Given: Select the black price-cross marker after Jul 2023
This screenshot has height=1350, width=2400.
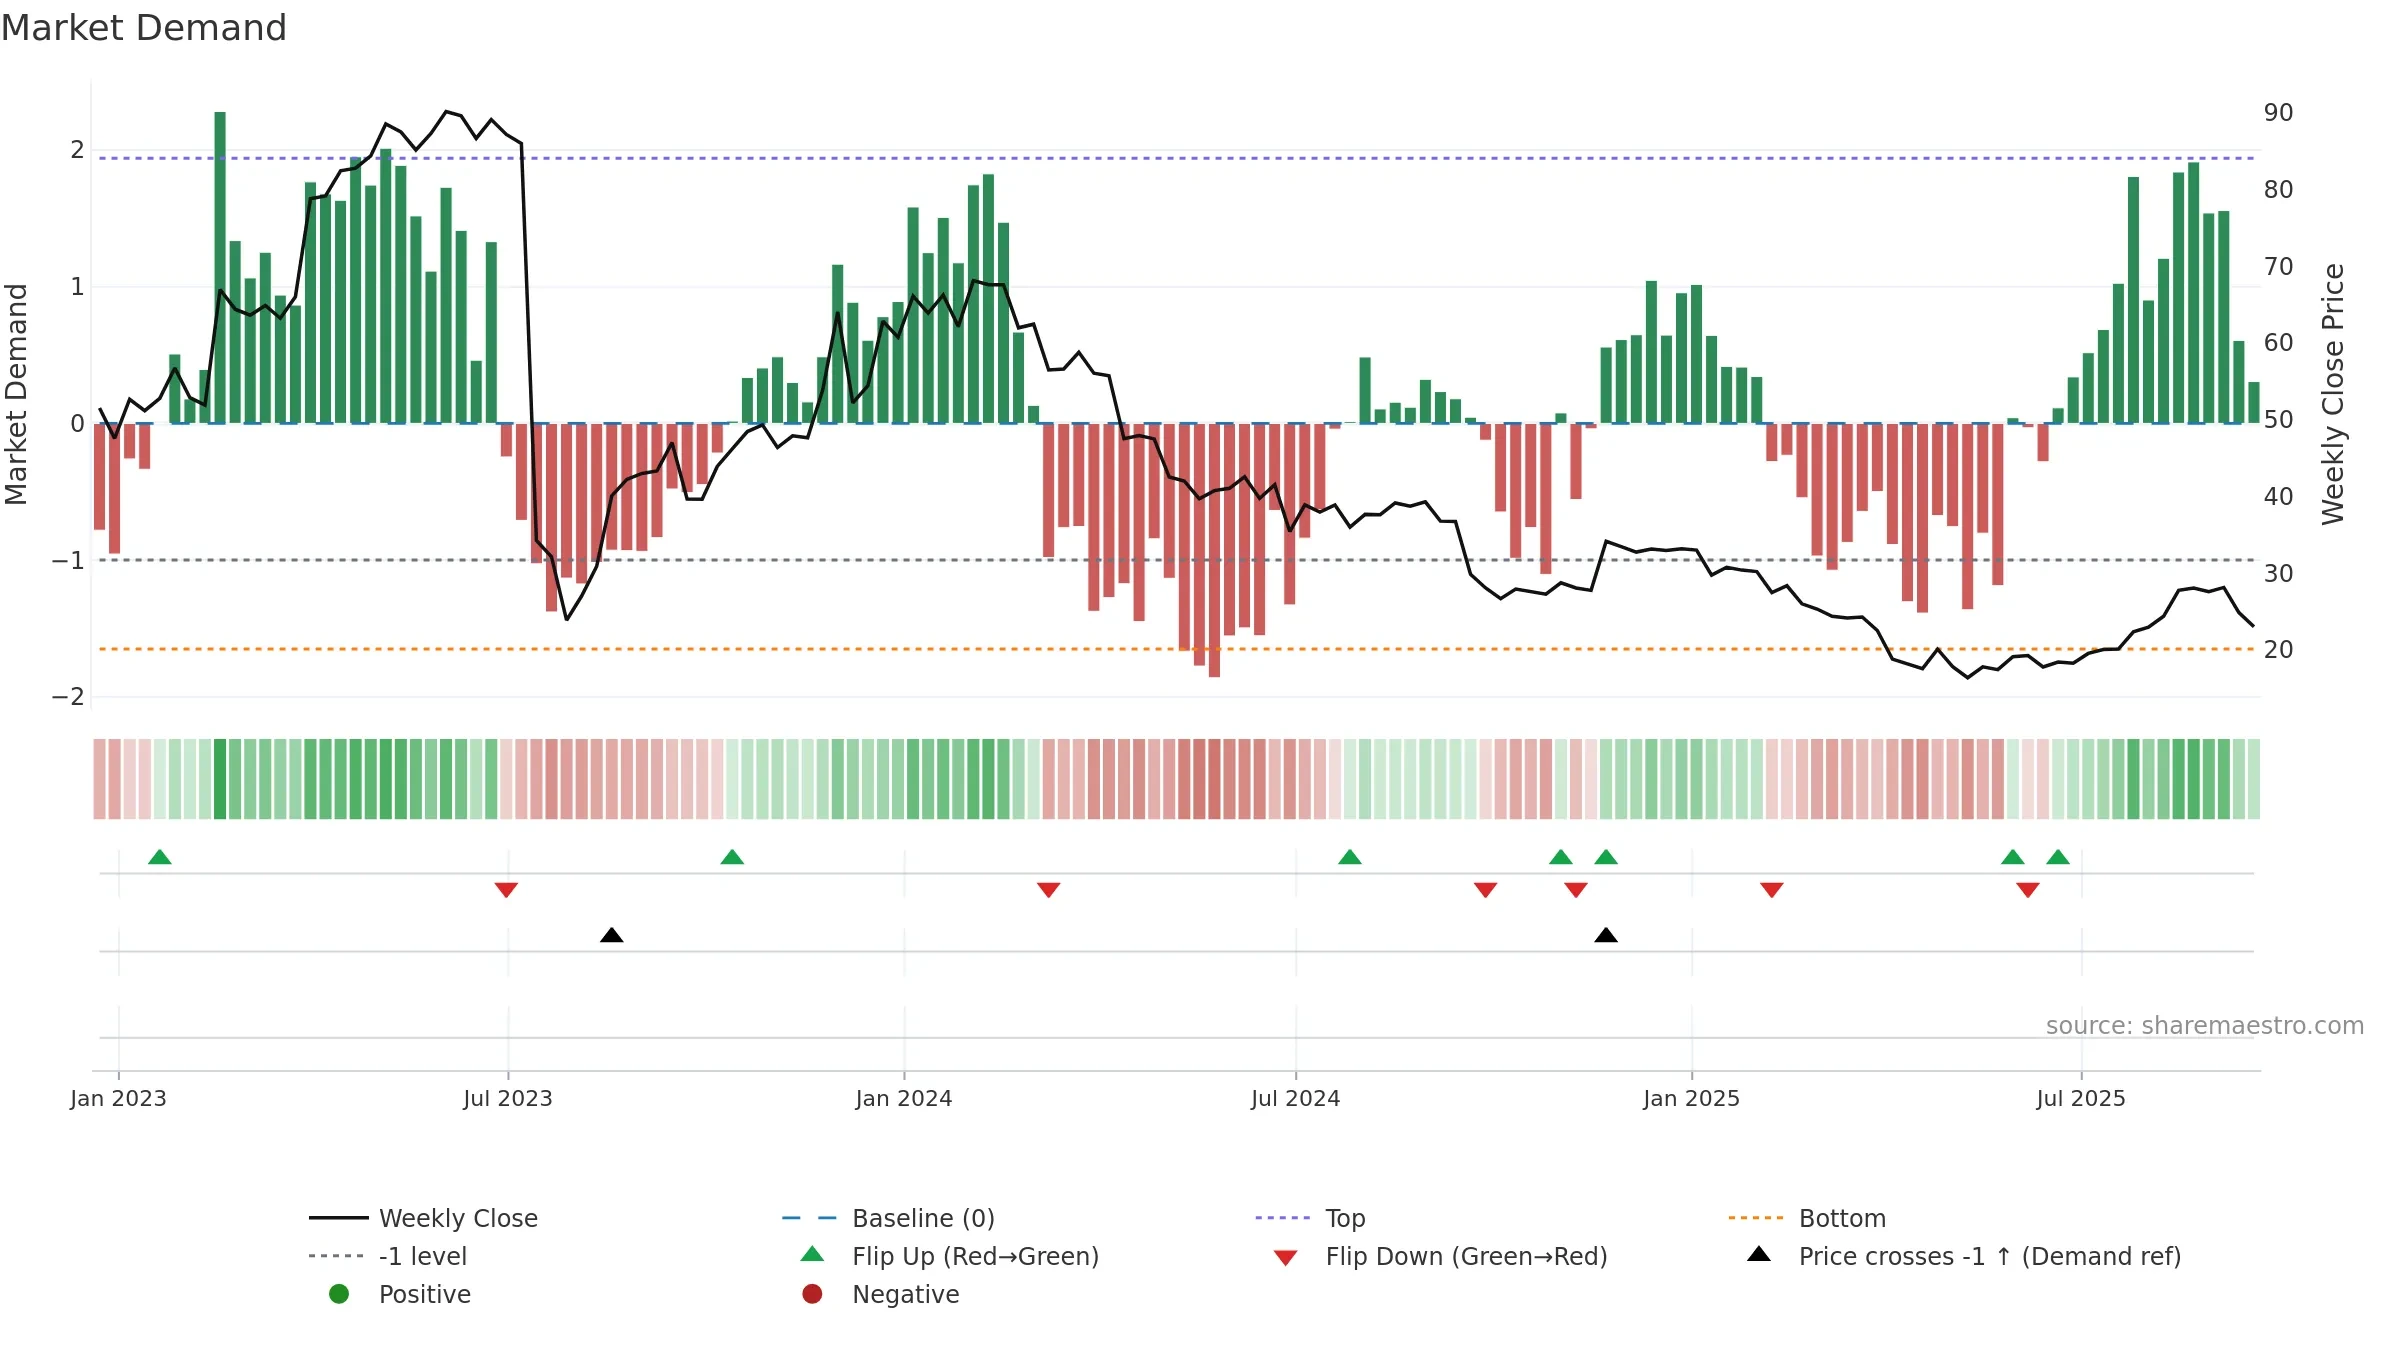Looking at the screenshot, I should (x=612, y=935).
